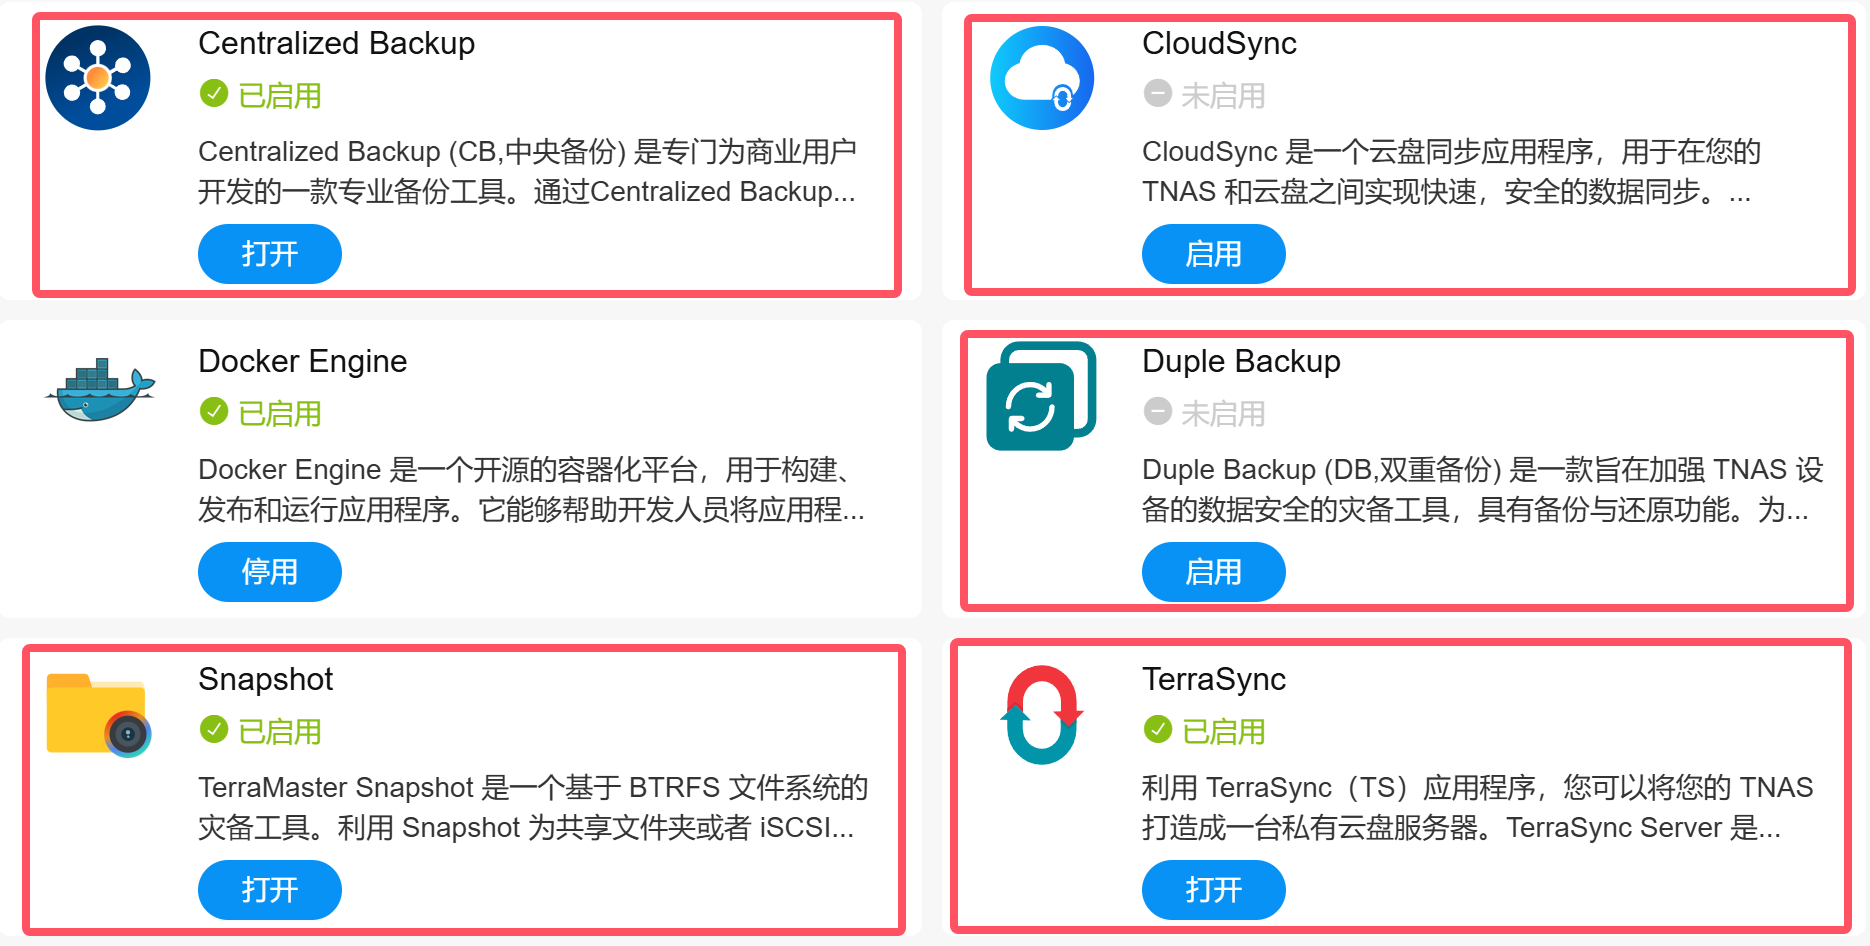This screenshot has width=1870, height=946.
Task: Open Centralized Backup with 打开 button
Action: (270, 254)
